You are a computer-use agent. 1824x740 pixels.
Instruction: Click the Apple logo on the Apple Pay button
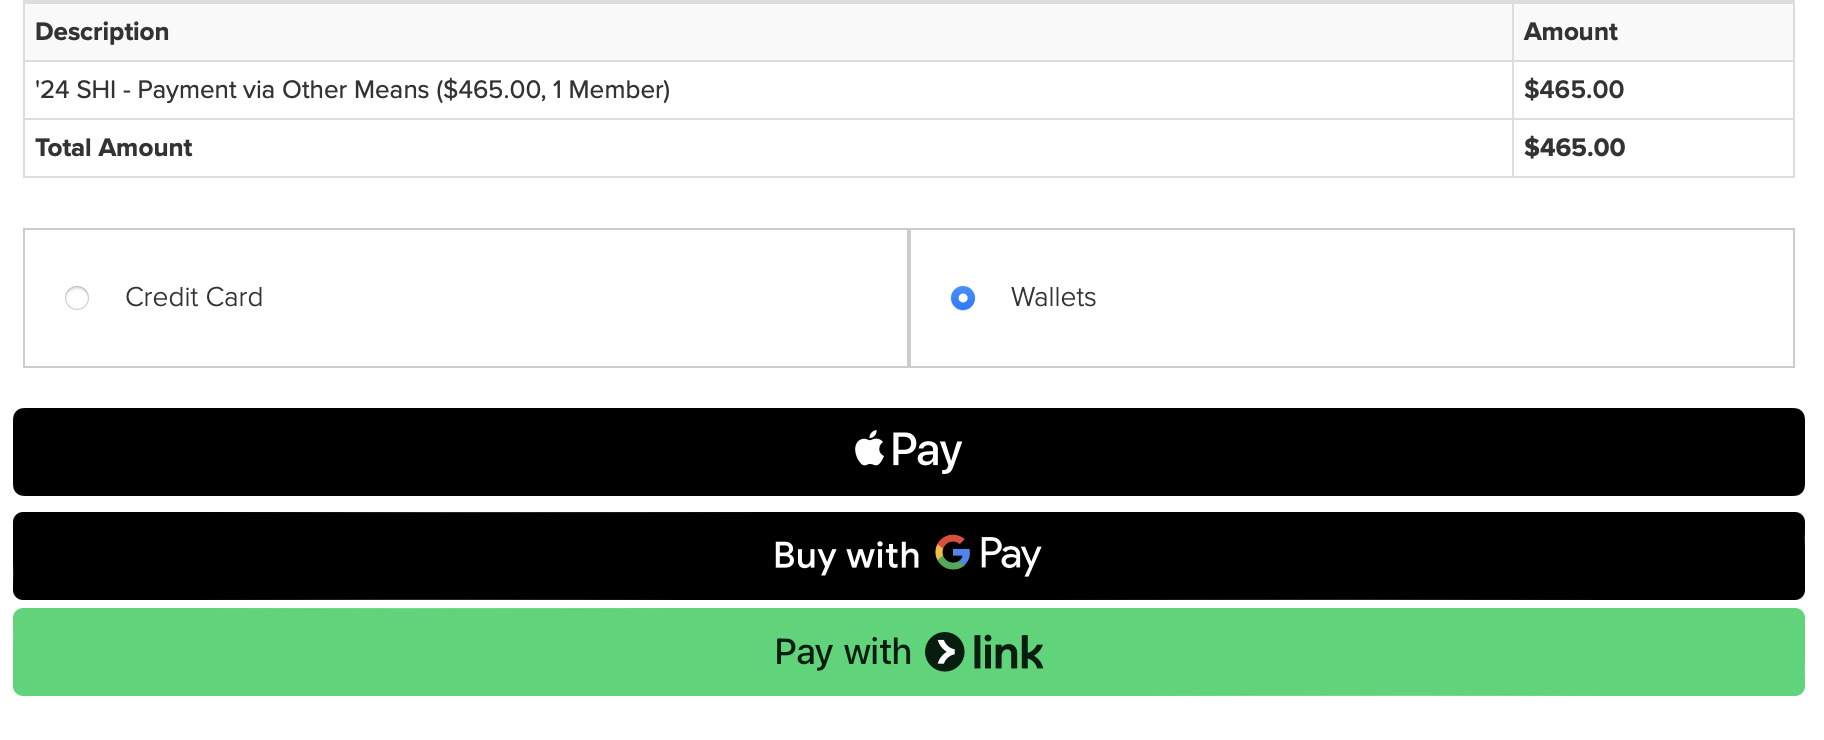[869, 449]
